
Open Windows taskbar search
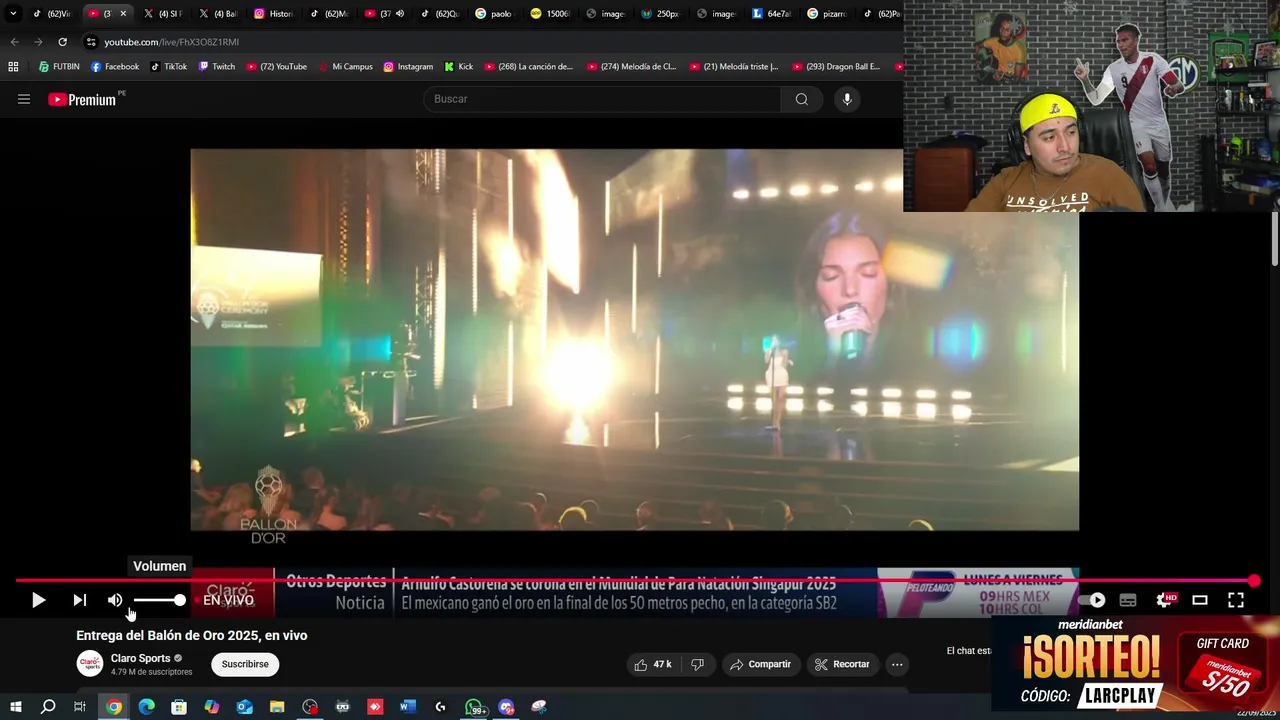tap(48, 707)
